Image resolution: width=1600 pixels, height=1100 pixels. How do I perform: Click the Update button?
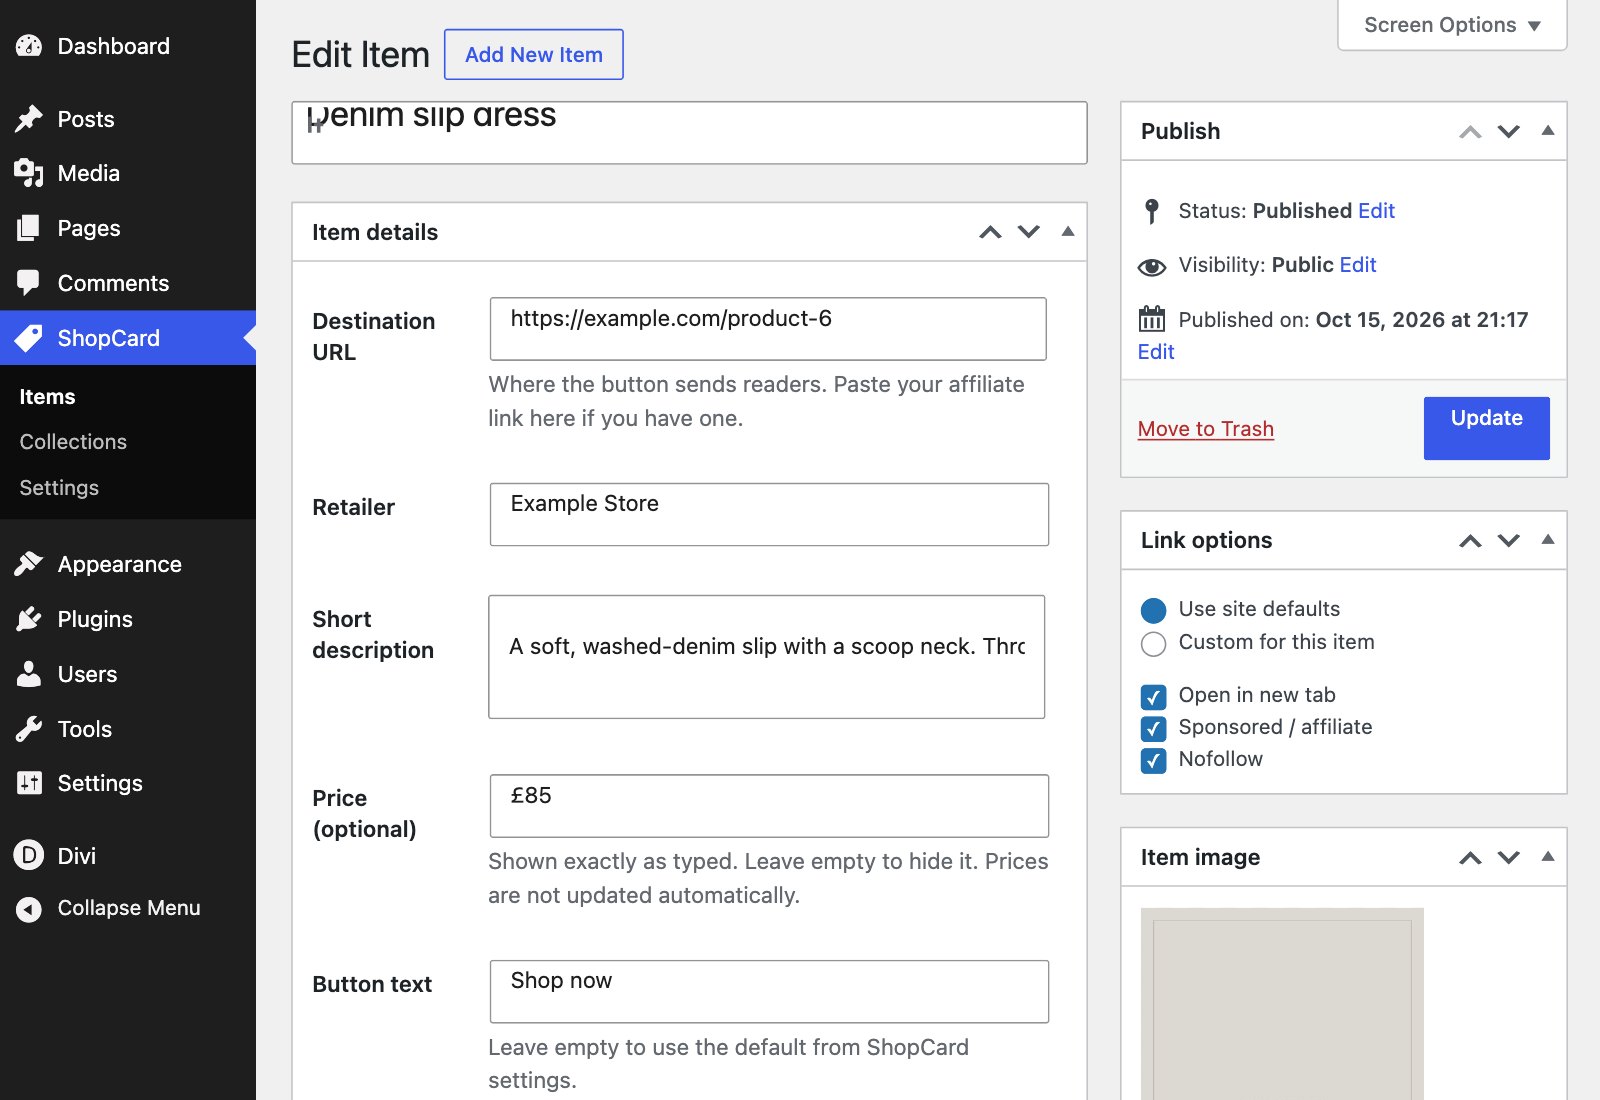coord(1487,428)
